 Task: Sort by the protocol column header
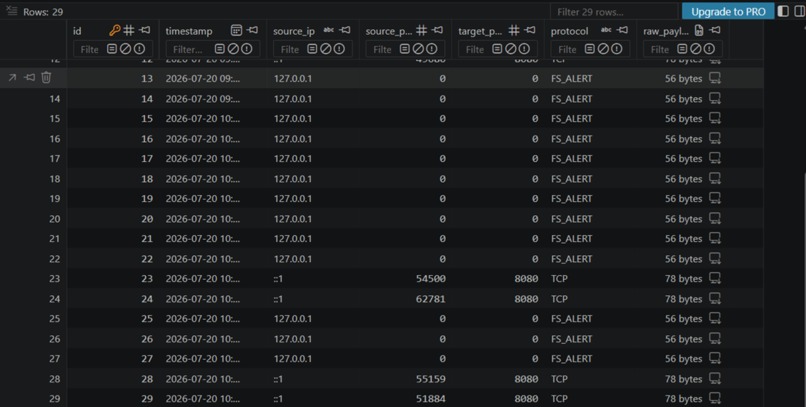[569, 31]
